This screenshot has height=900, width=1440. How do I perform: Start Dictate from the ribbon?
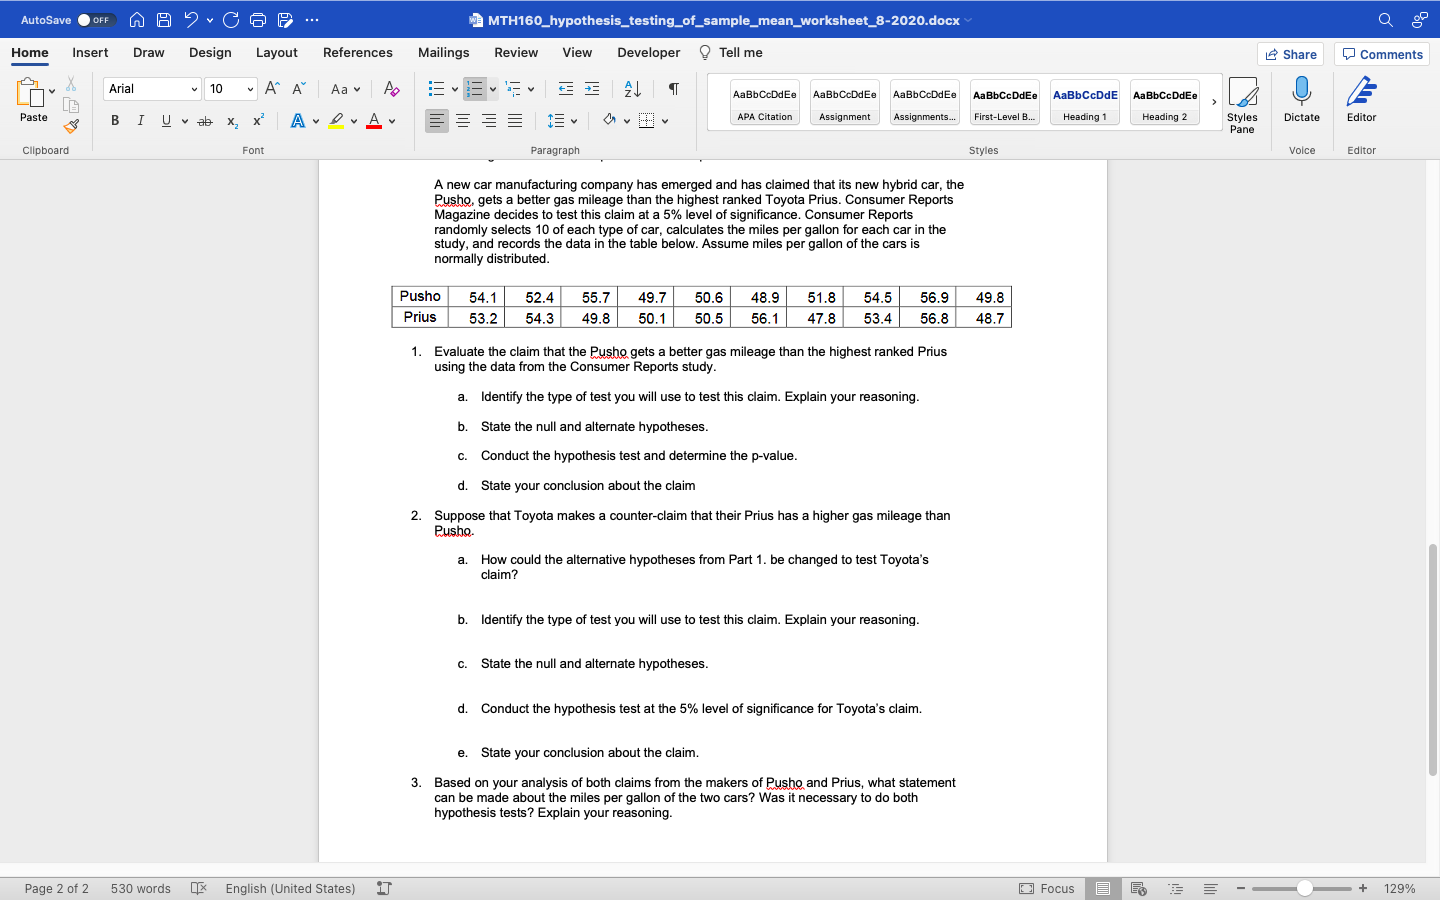tap(1301, 100)
